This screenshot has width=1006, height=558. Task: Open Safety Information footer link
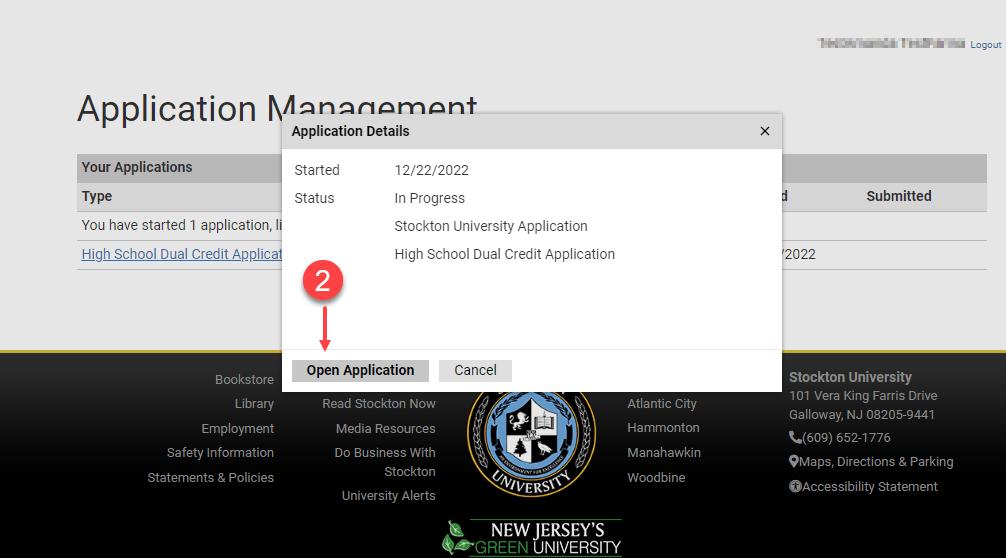220,453
